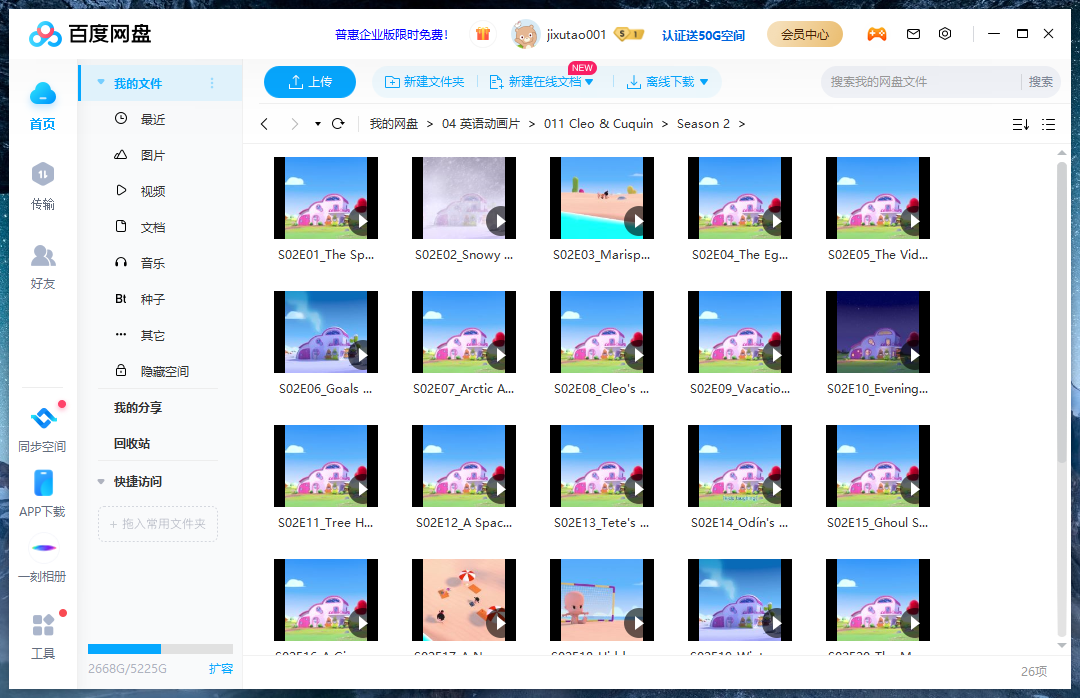Open APP下载 phone icon
The width and height of the screenshot is (1080, 698).
click(43, 483)
